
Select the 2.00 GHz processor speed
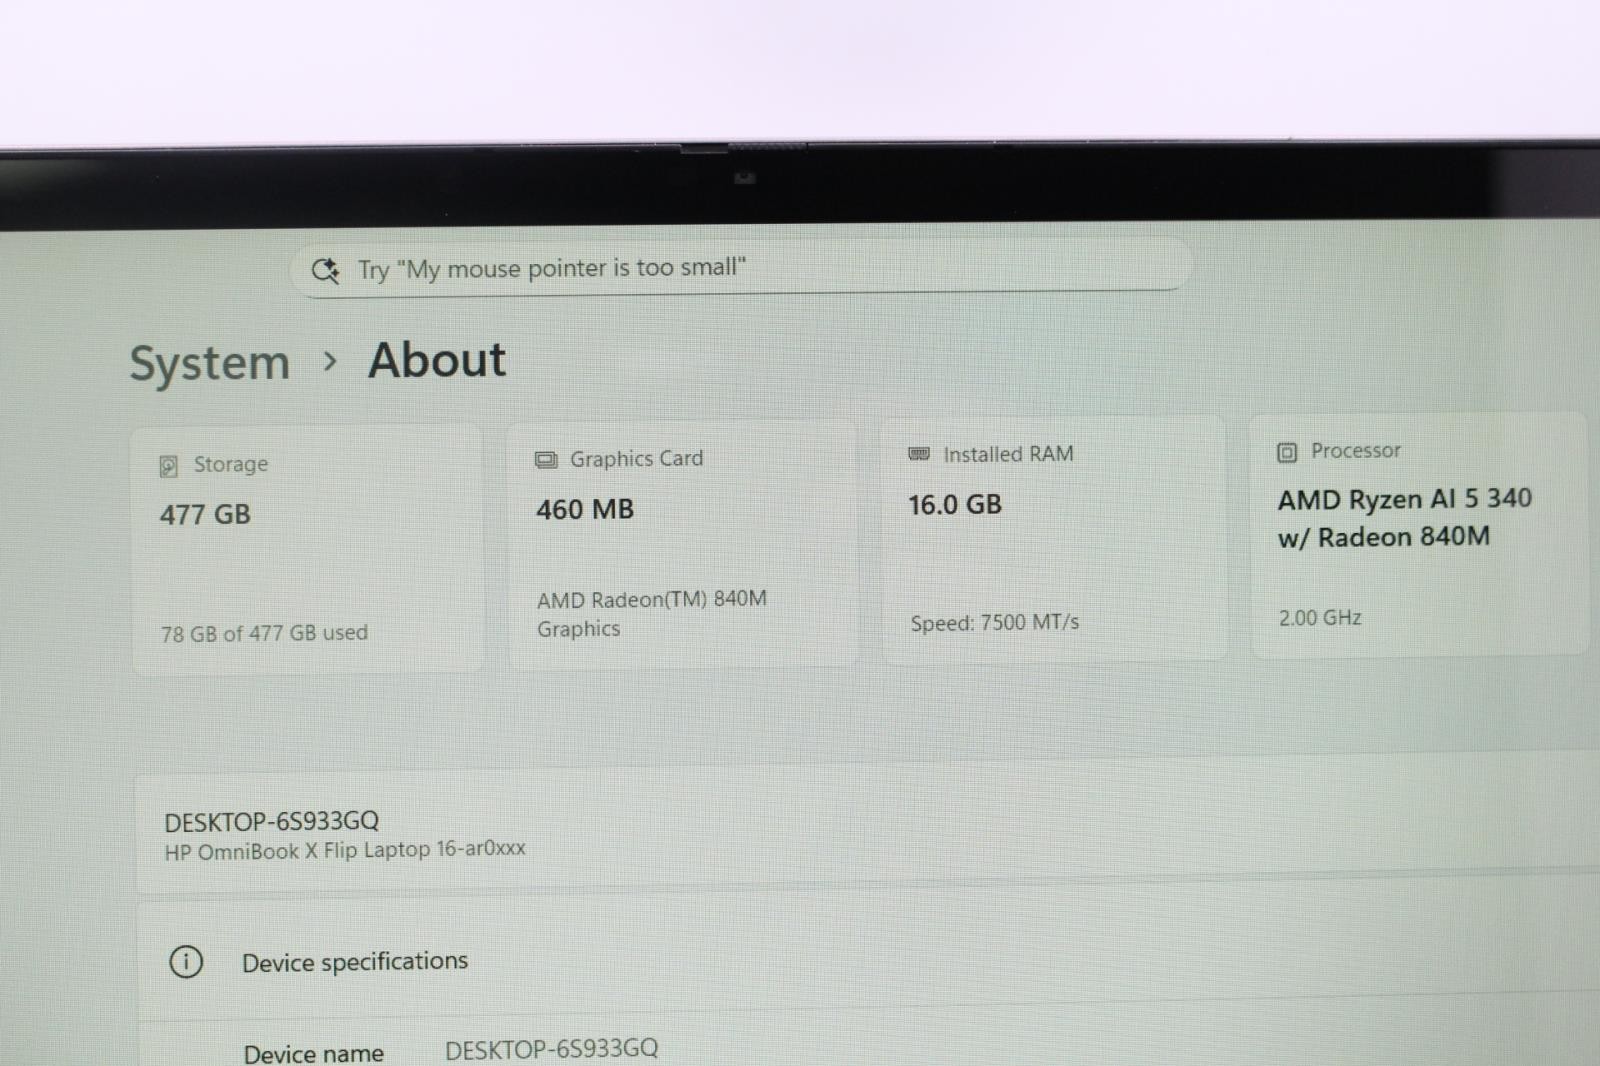pyautogui.click(x=1320, y=618)
